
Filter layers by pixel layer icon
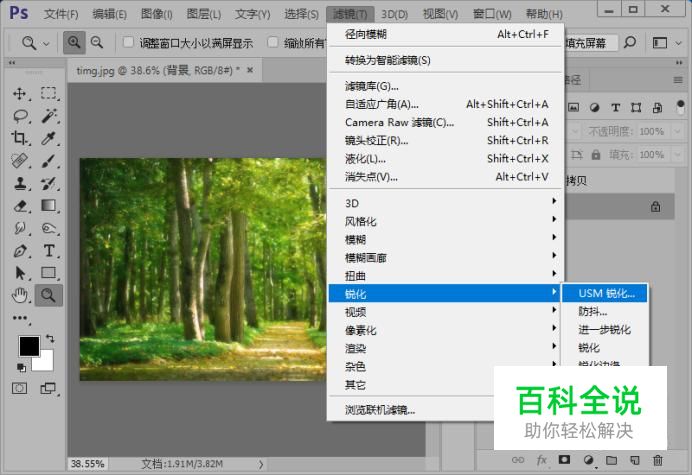pos(573,107)
